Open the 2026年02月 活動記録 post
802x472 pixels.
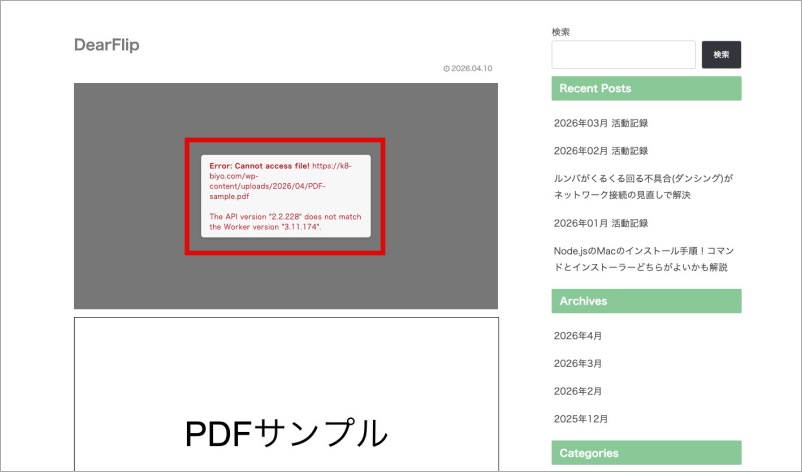pos(601,151)
